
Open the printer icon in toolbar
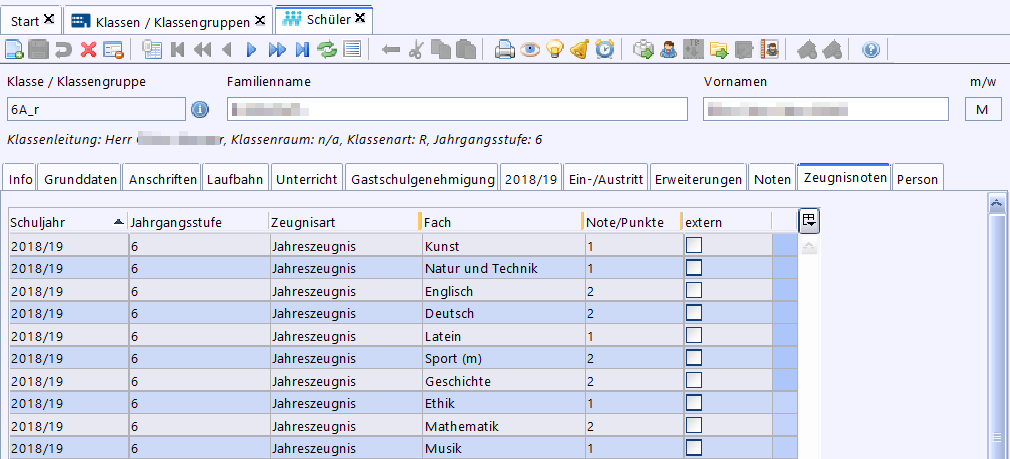(504, 50)
